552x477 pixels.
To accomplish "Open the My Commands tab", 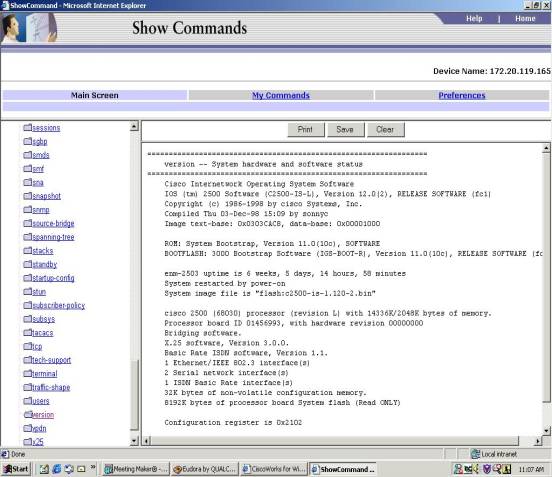I will [x=281, y=95].
